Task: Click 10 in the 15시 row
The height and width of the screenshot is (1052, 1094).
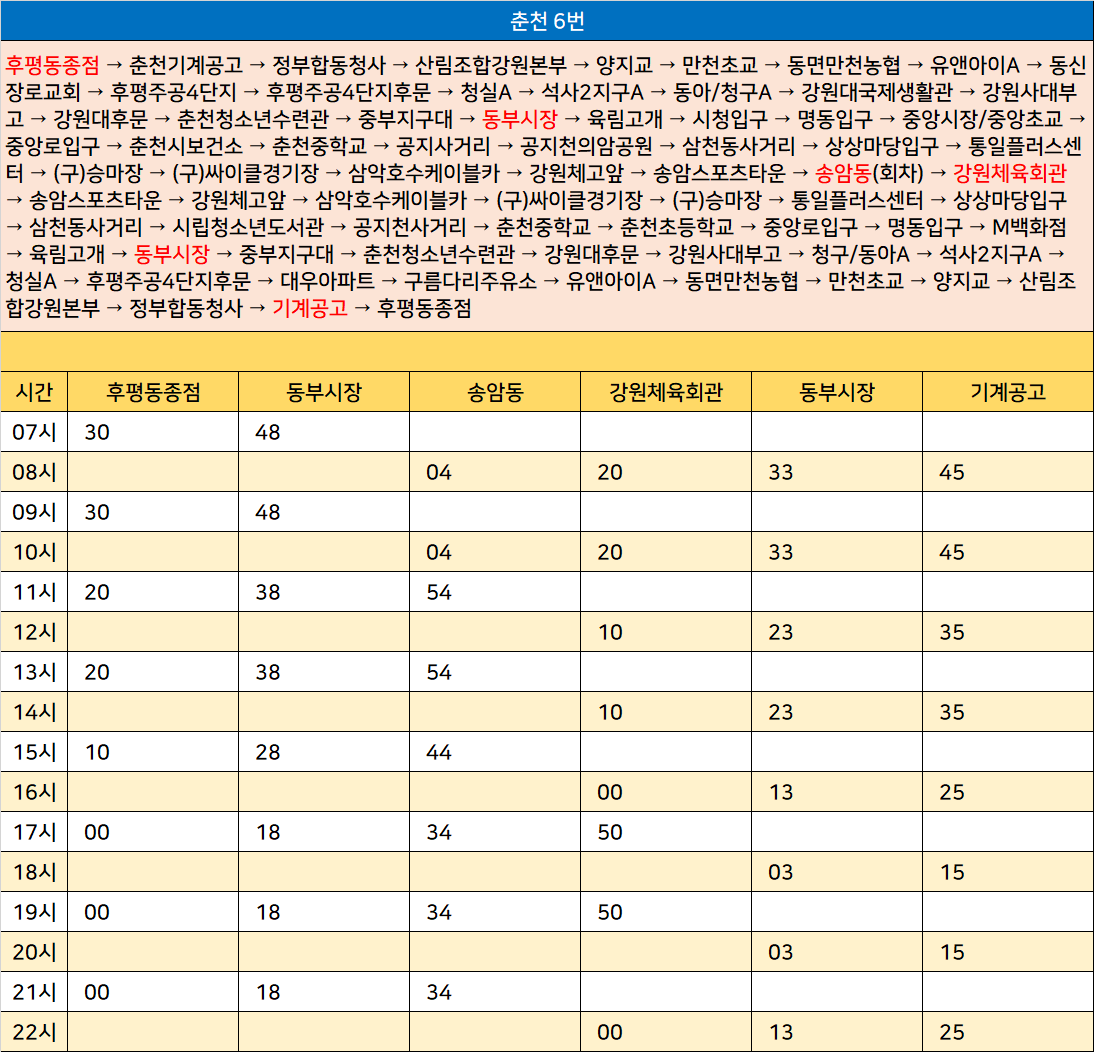Action: [x=97, y=752]
